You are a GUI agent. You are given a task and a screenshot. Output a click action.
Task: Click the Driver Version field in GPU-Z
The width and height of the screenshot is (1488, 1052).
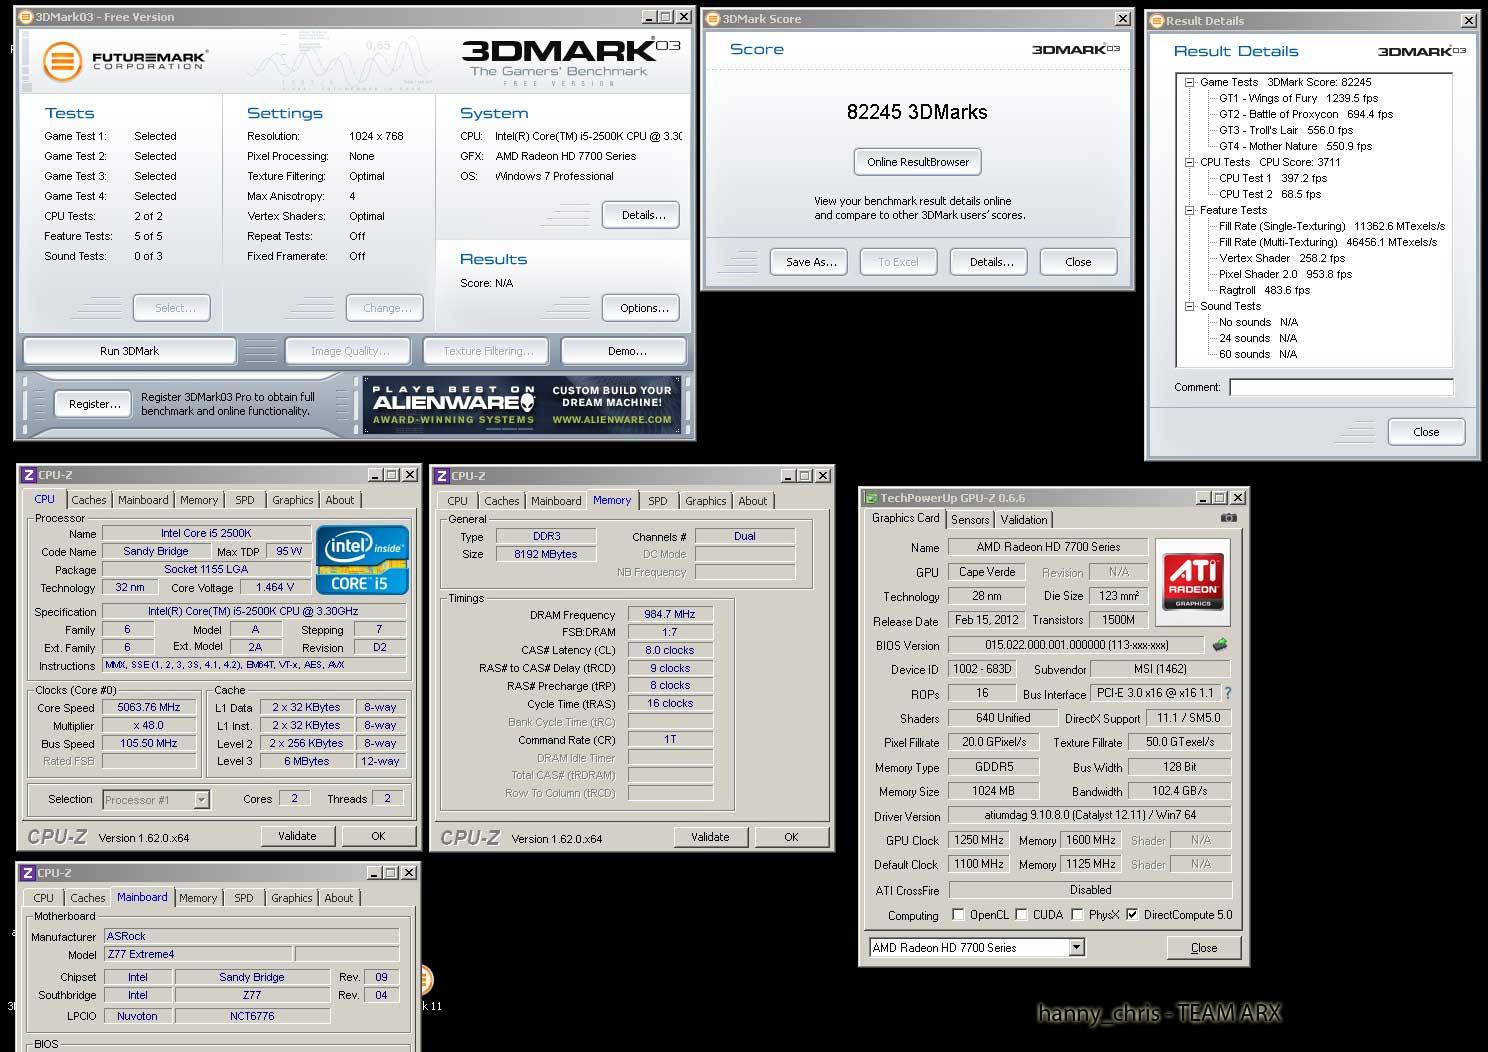(x=1090, y=815)
